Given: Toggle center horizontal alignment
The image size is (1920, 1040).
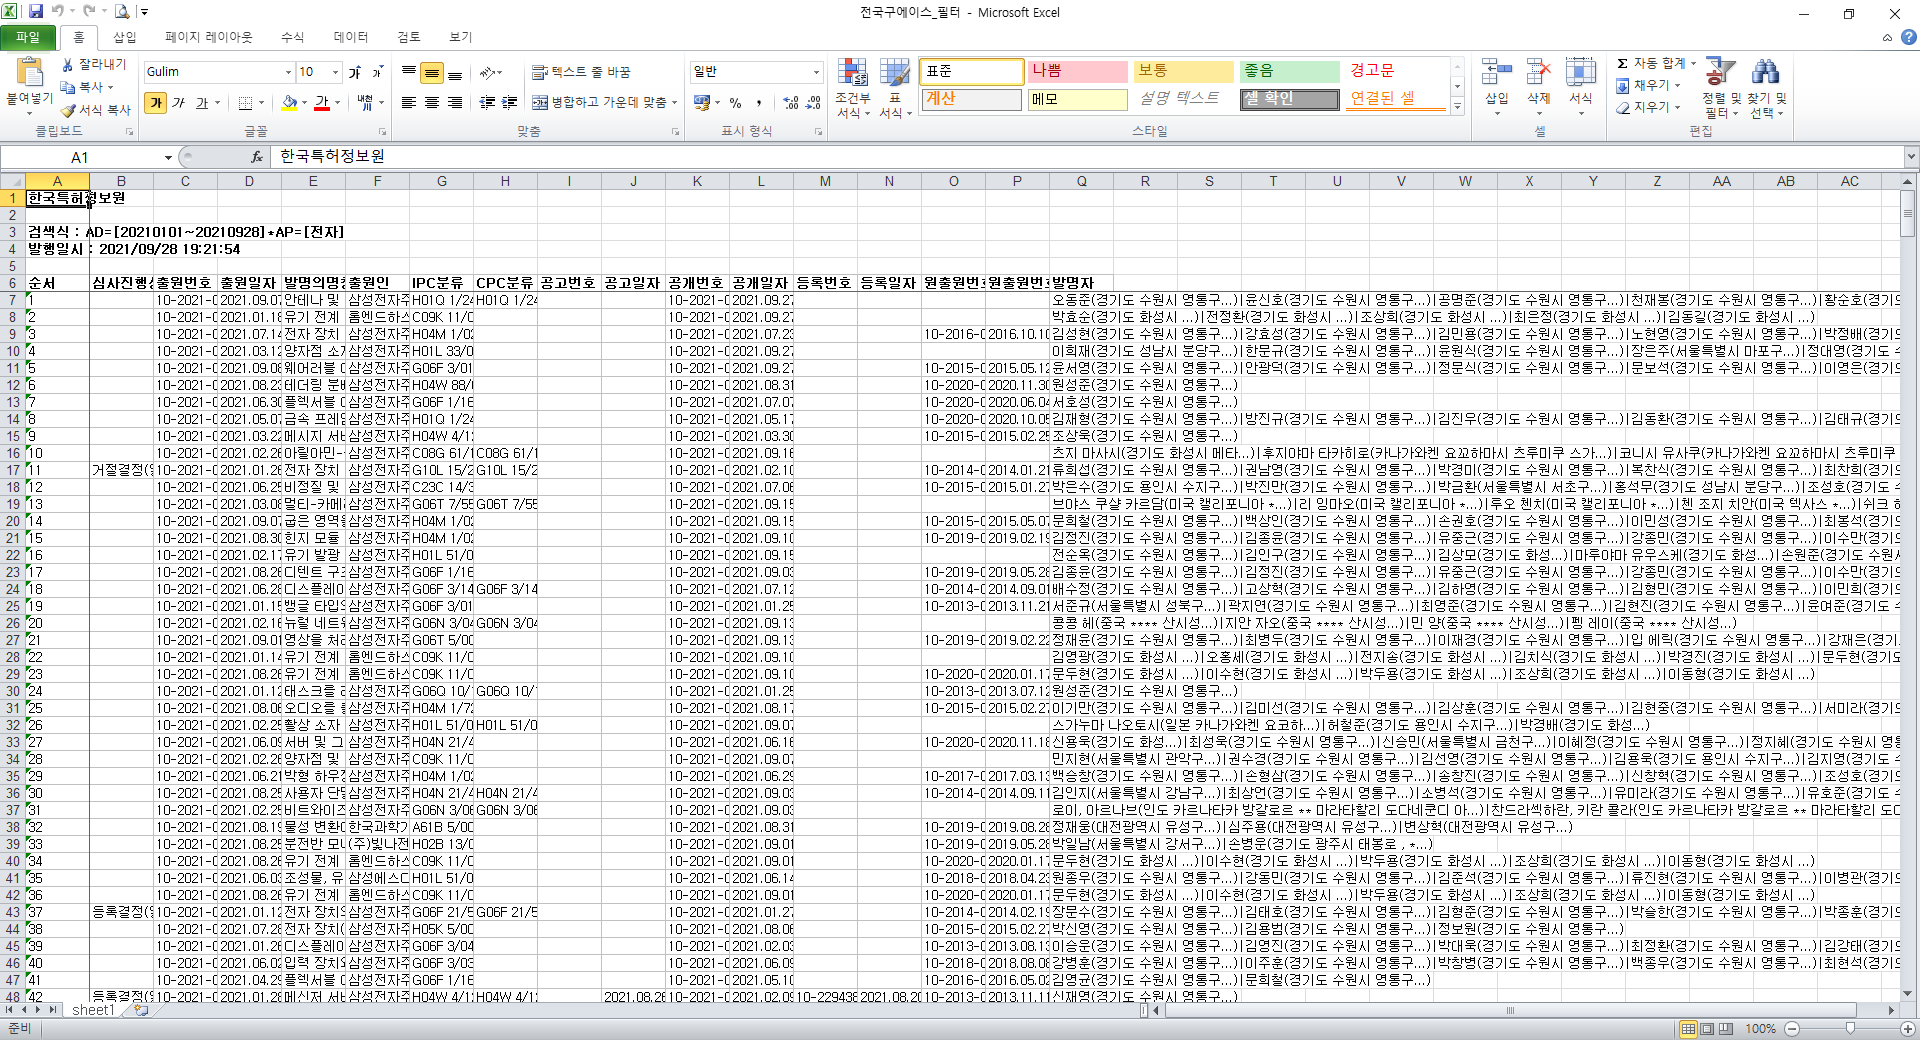Looking at the screenshot, I should point(432,103).
